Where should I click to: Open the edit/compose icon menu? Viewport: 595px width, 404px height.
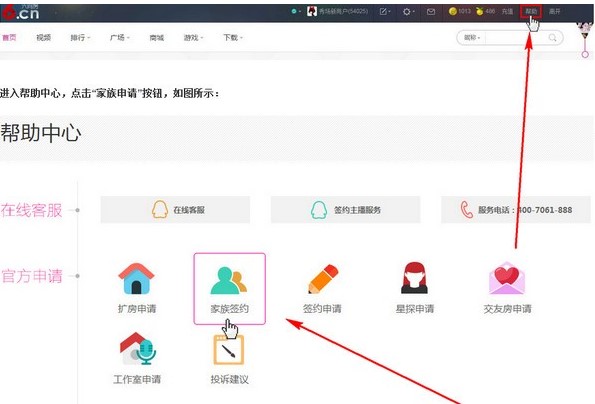tap(385, 12)
